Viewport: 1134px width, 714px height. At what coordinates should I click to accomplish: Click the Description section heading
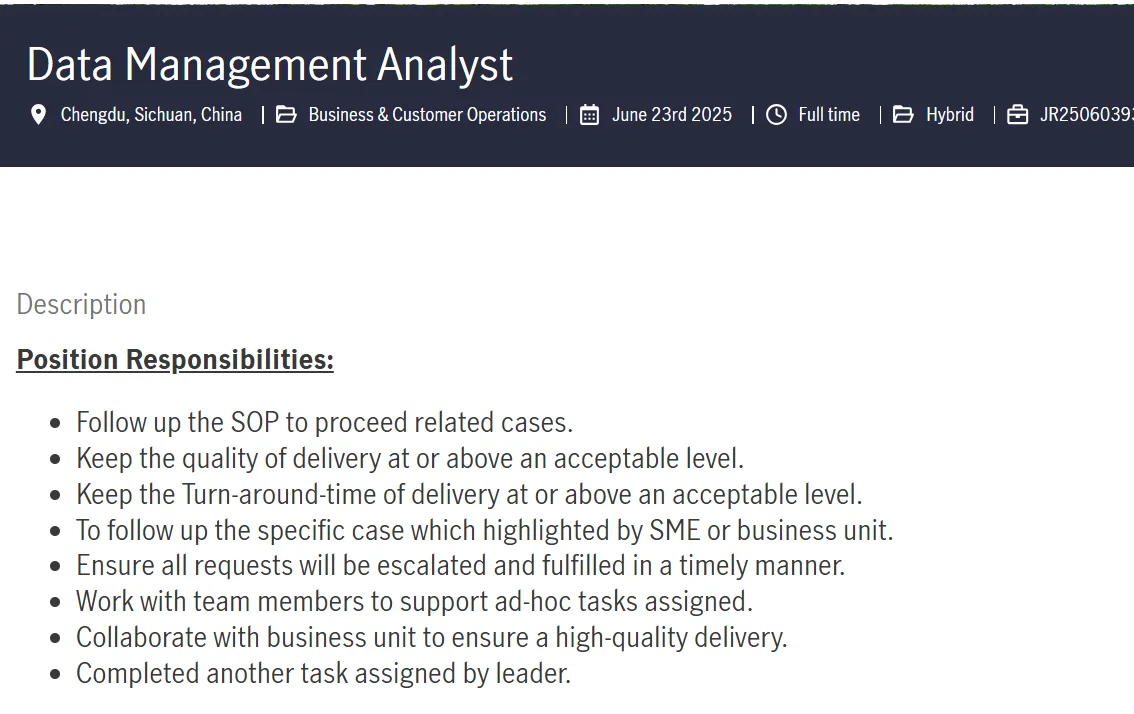(x=81, y=305)
